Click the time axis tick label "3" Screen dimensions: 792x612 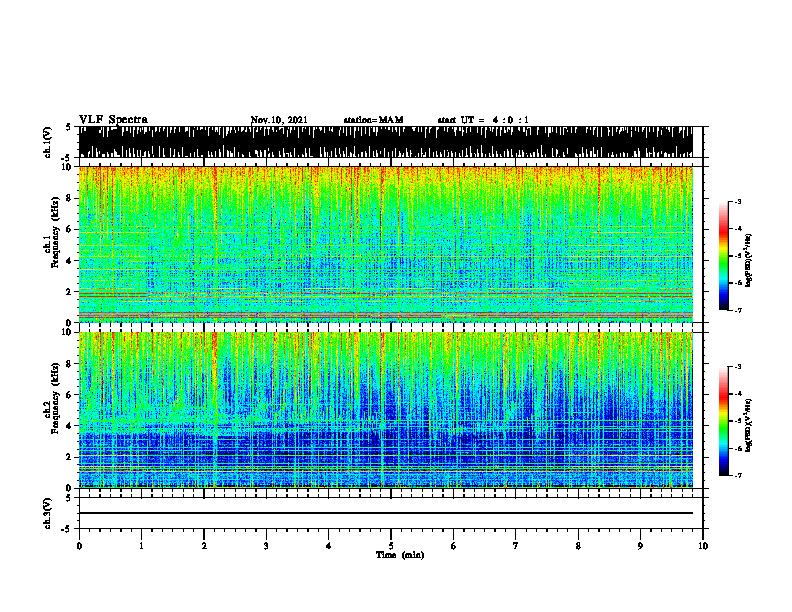tap(266, 546)
